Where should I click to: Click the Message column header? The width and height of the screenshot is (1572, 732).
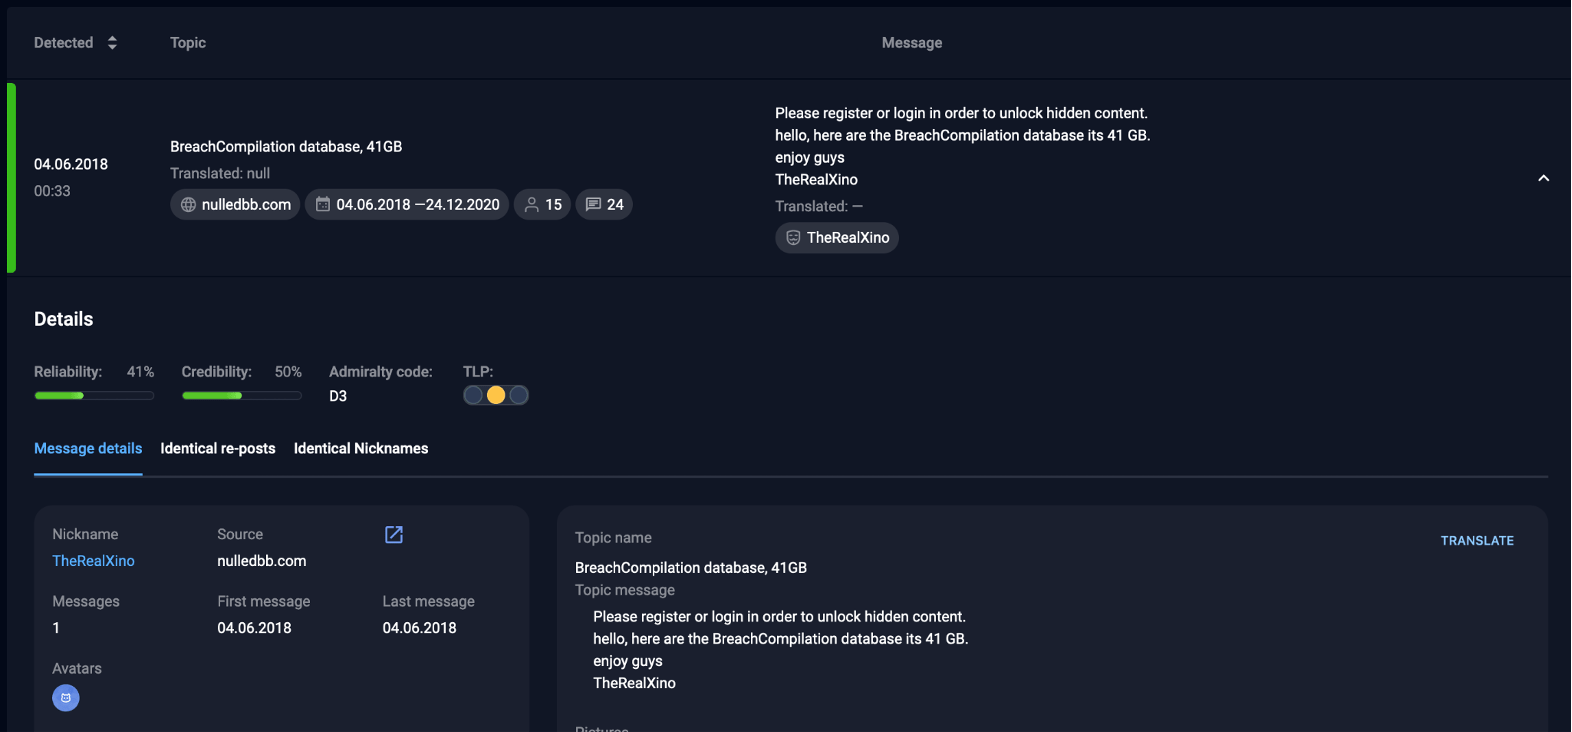(912, 43)
